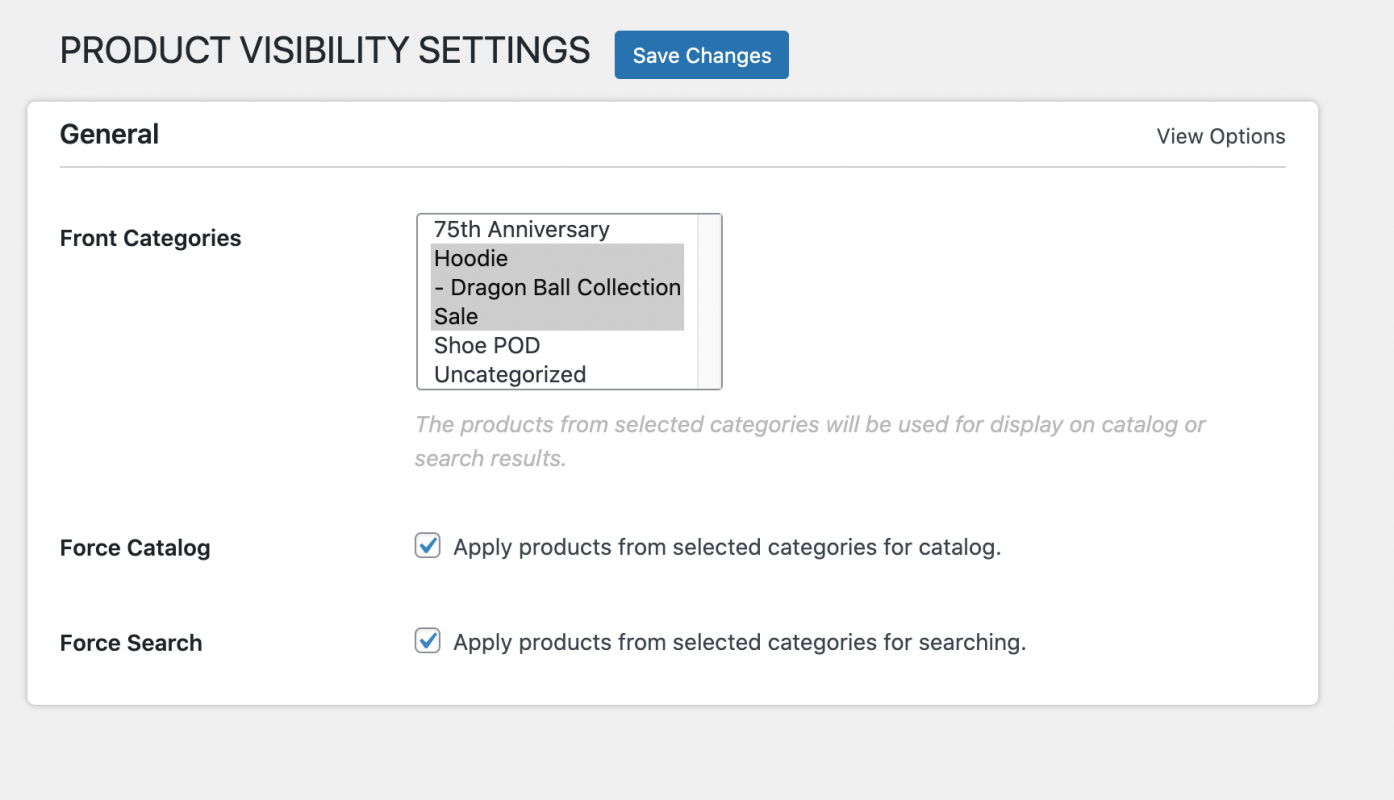This screenshot has height=800, width=1394.
Task: Click the 'for catalog' checkbox description text
Action: [726, 547]
